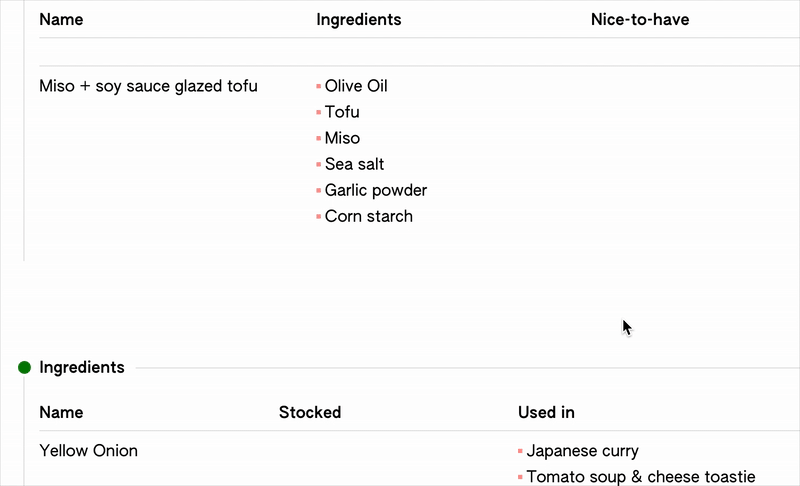This screenshot has height=486, width=800.
Task: Click the green dot beside Ingredients heading
Action: point(25,368)
